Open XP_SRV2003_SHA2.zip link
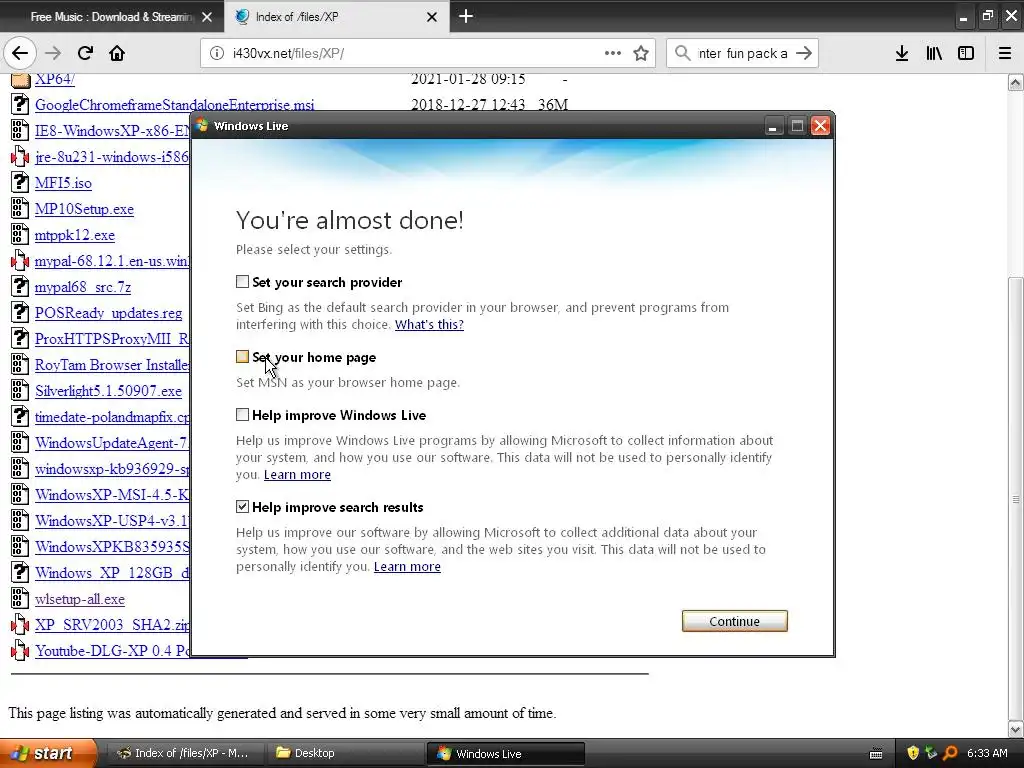The width and height of the screenshot is (1024, 768). (x=112, y=625)
